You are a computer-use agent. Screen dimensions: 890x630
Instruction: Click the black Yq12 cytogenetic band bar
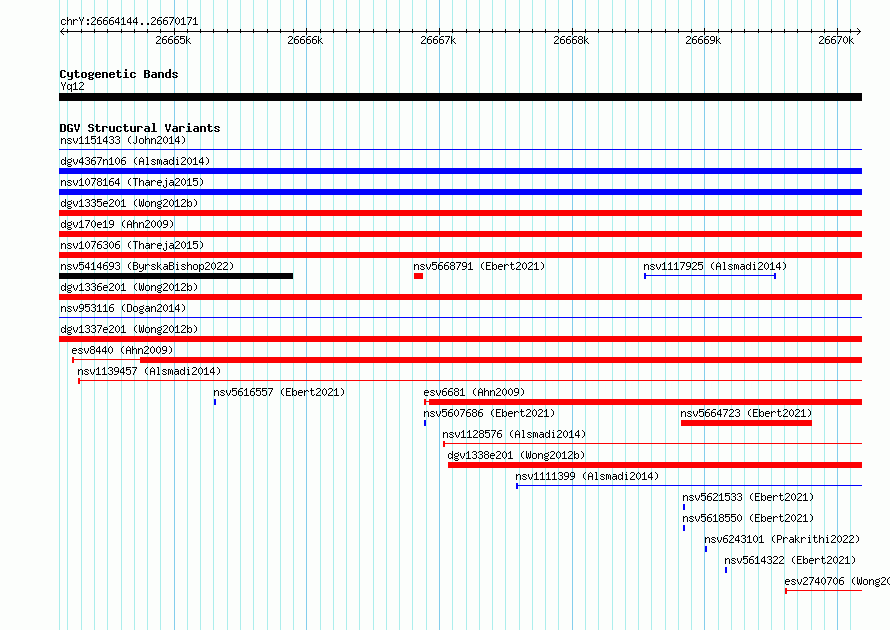pyautogui.click(x=460, y=97)
